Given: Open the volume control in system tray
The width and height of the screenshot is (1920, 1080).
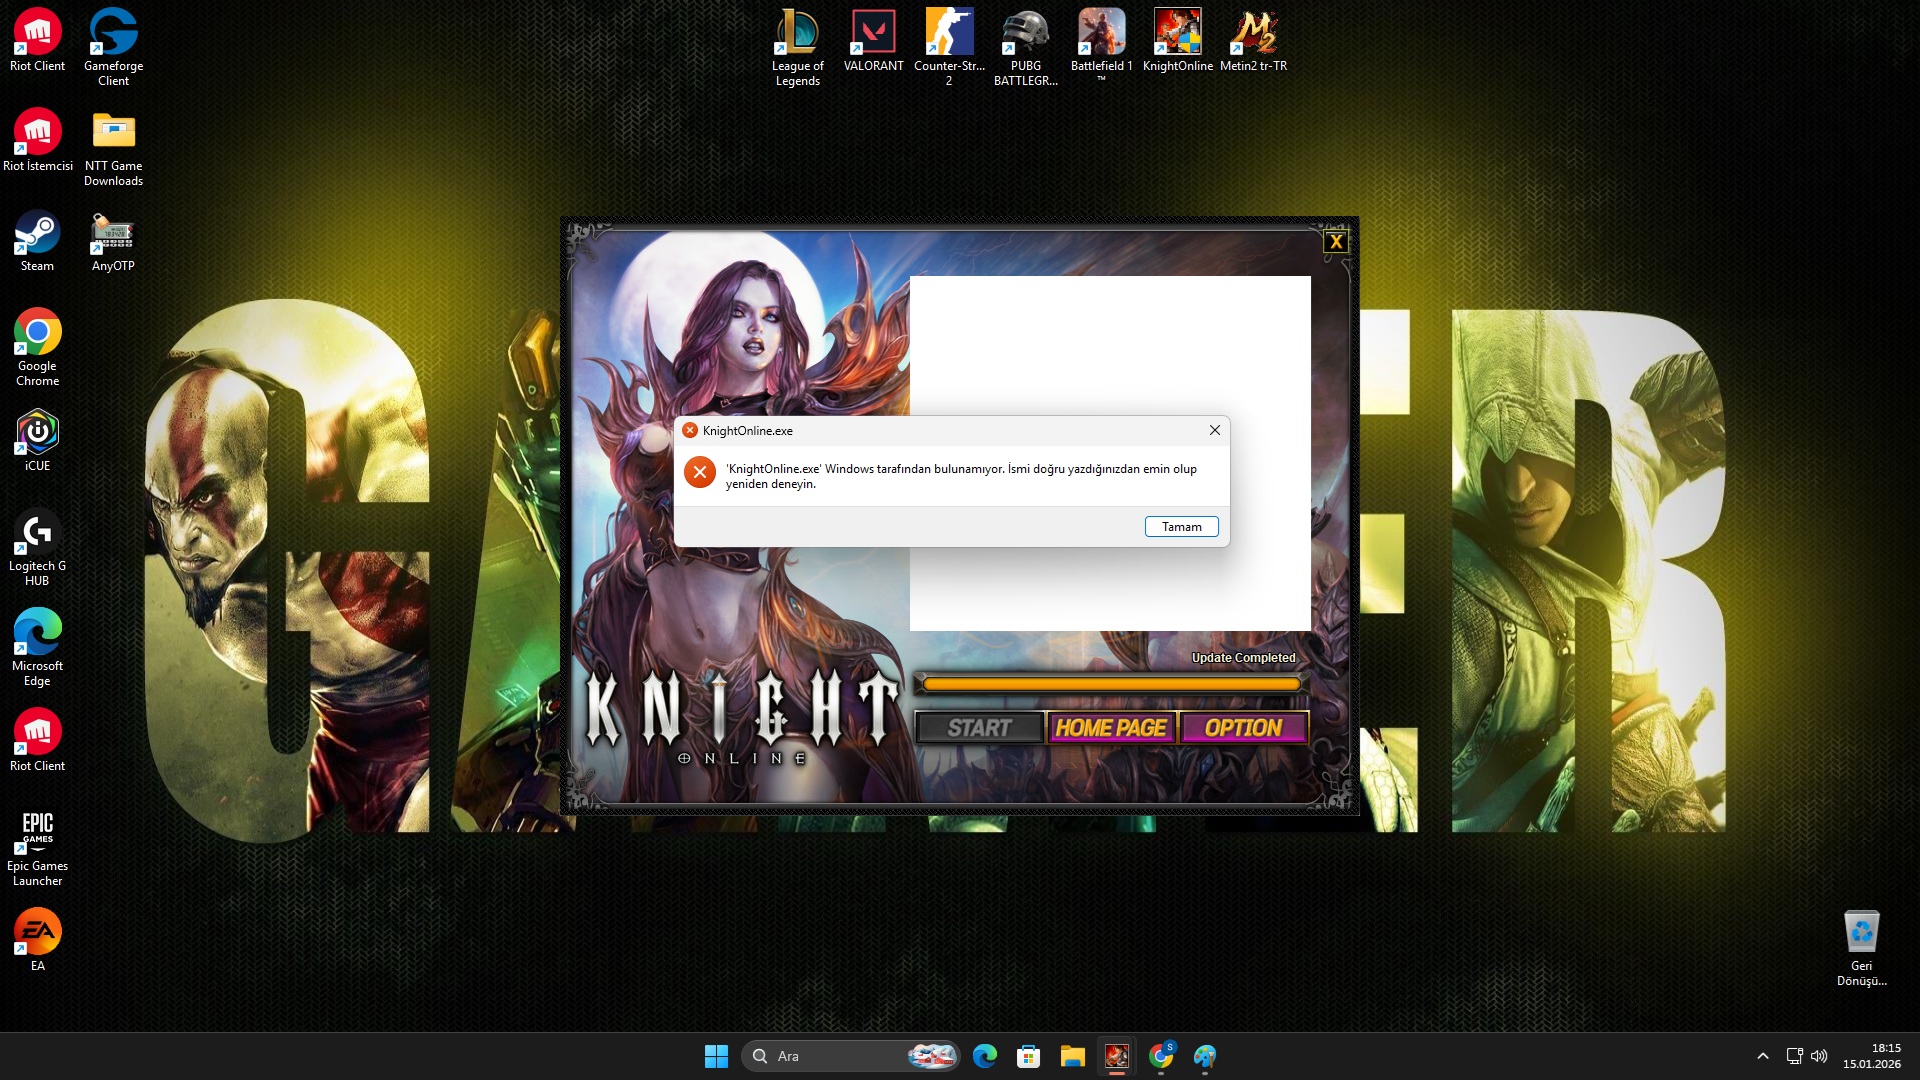Looking at the screenshot, I should click(x=1819, y=1056).
